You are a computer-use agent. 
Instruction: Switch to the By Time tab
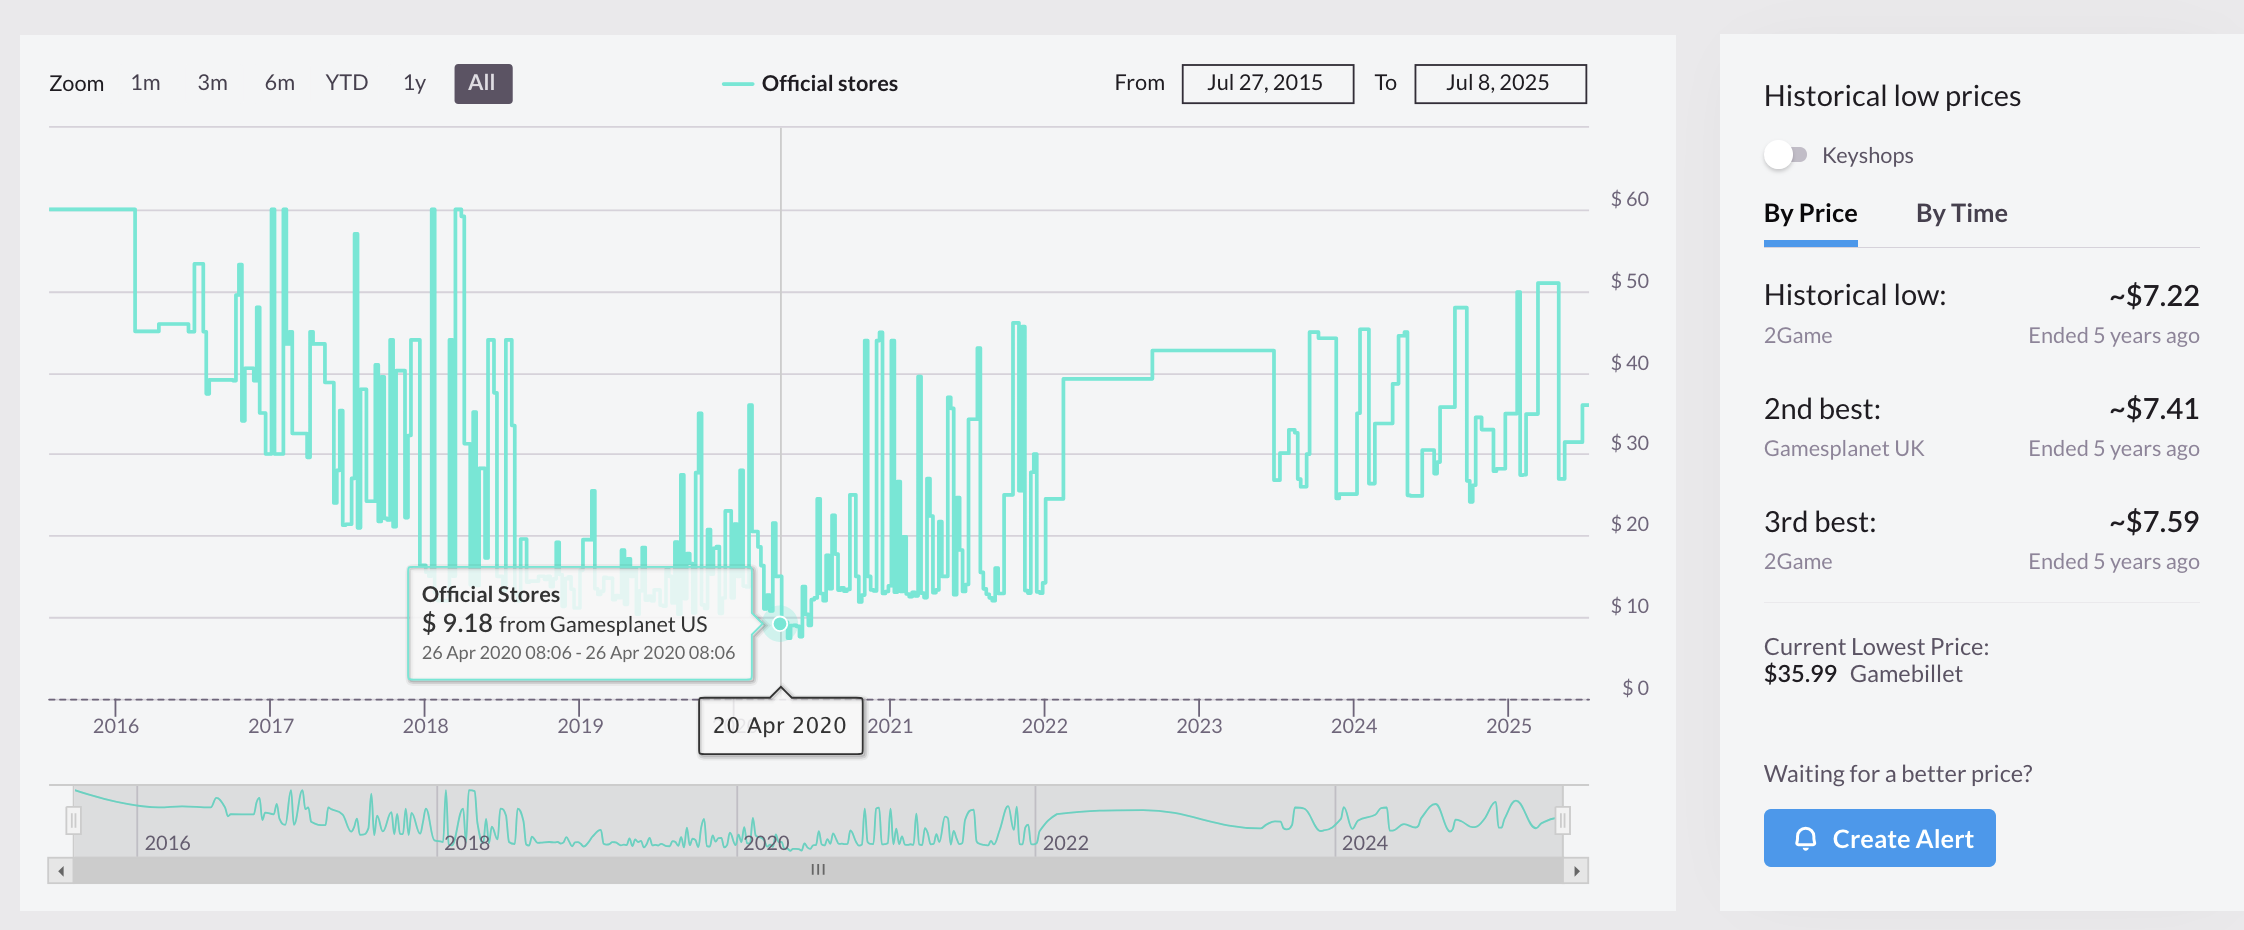coord(1961,214)
